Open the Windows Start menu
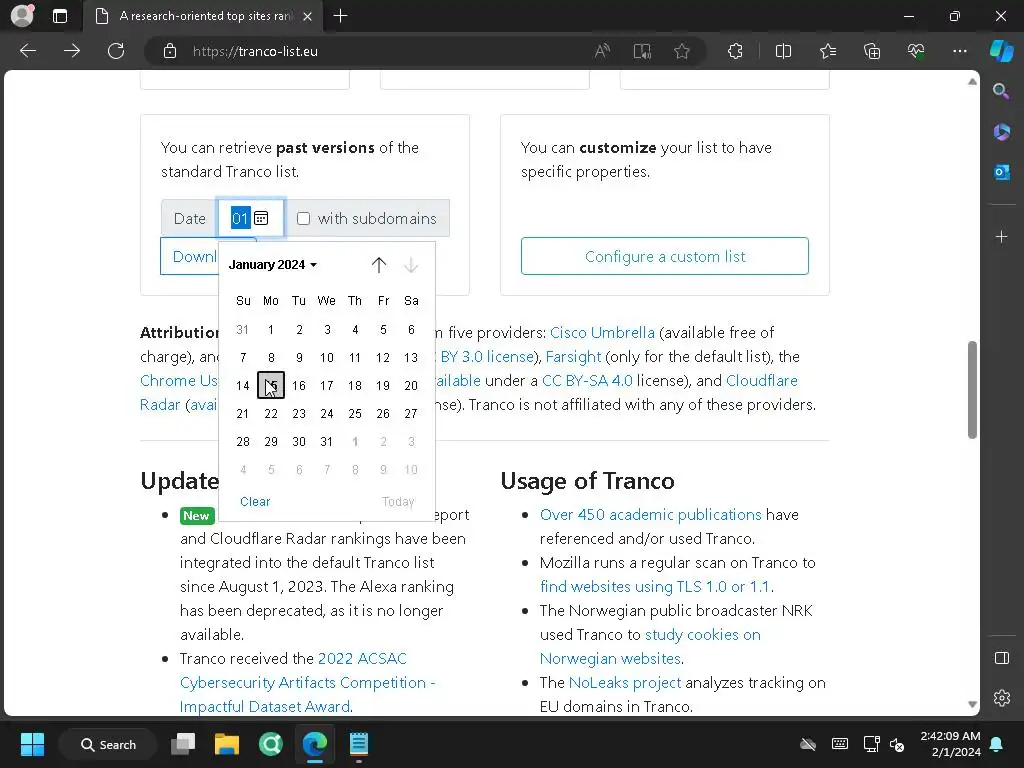The image size is (1024, 768). pyautogui.click(x=32, y=744)
